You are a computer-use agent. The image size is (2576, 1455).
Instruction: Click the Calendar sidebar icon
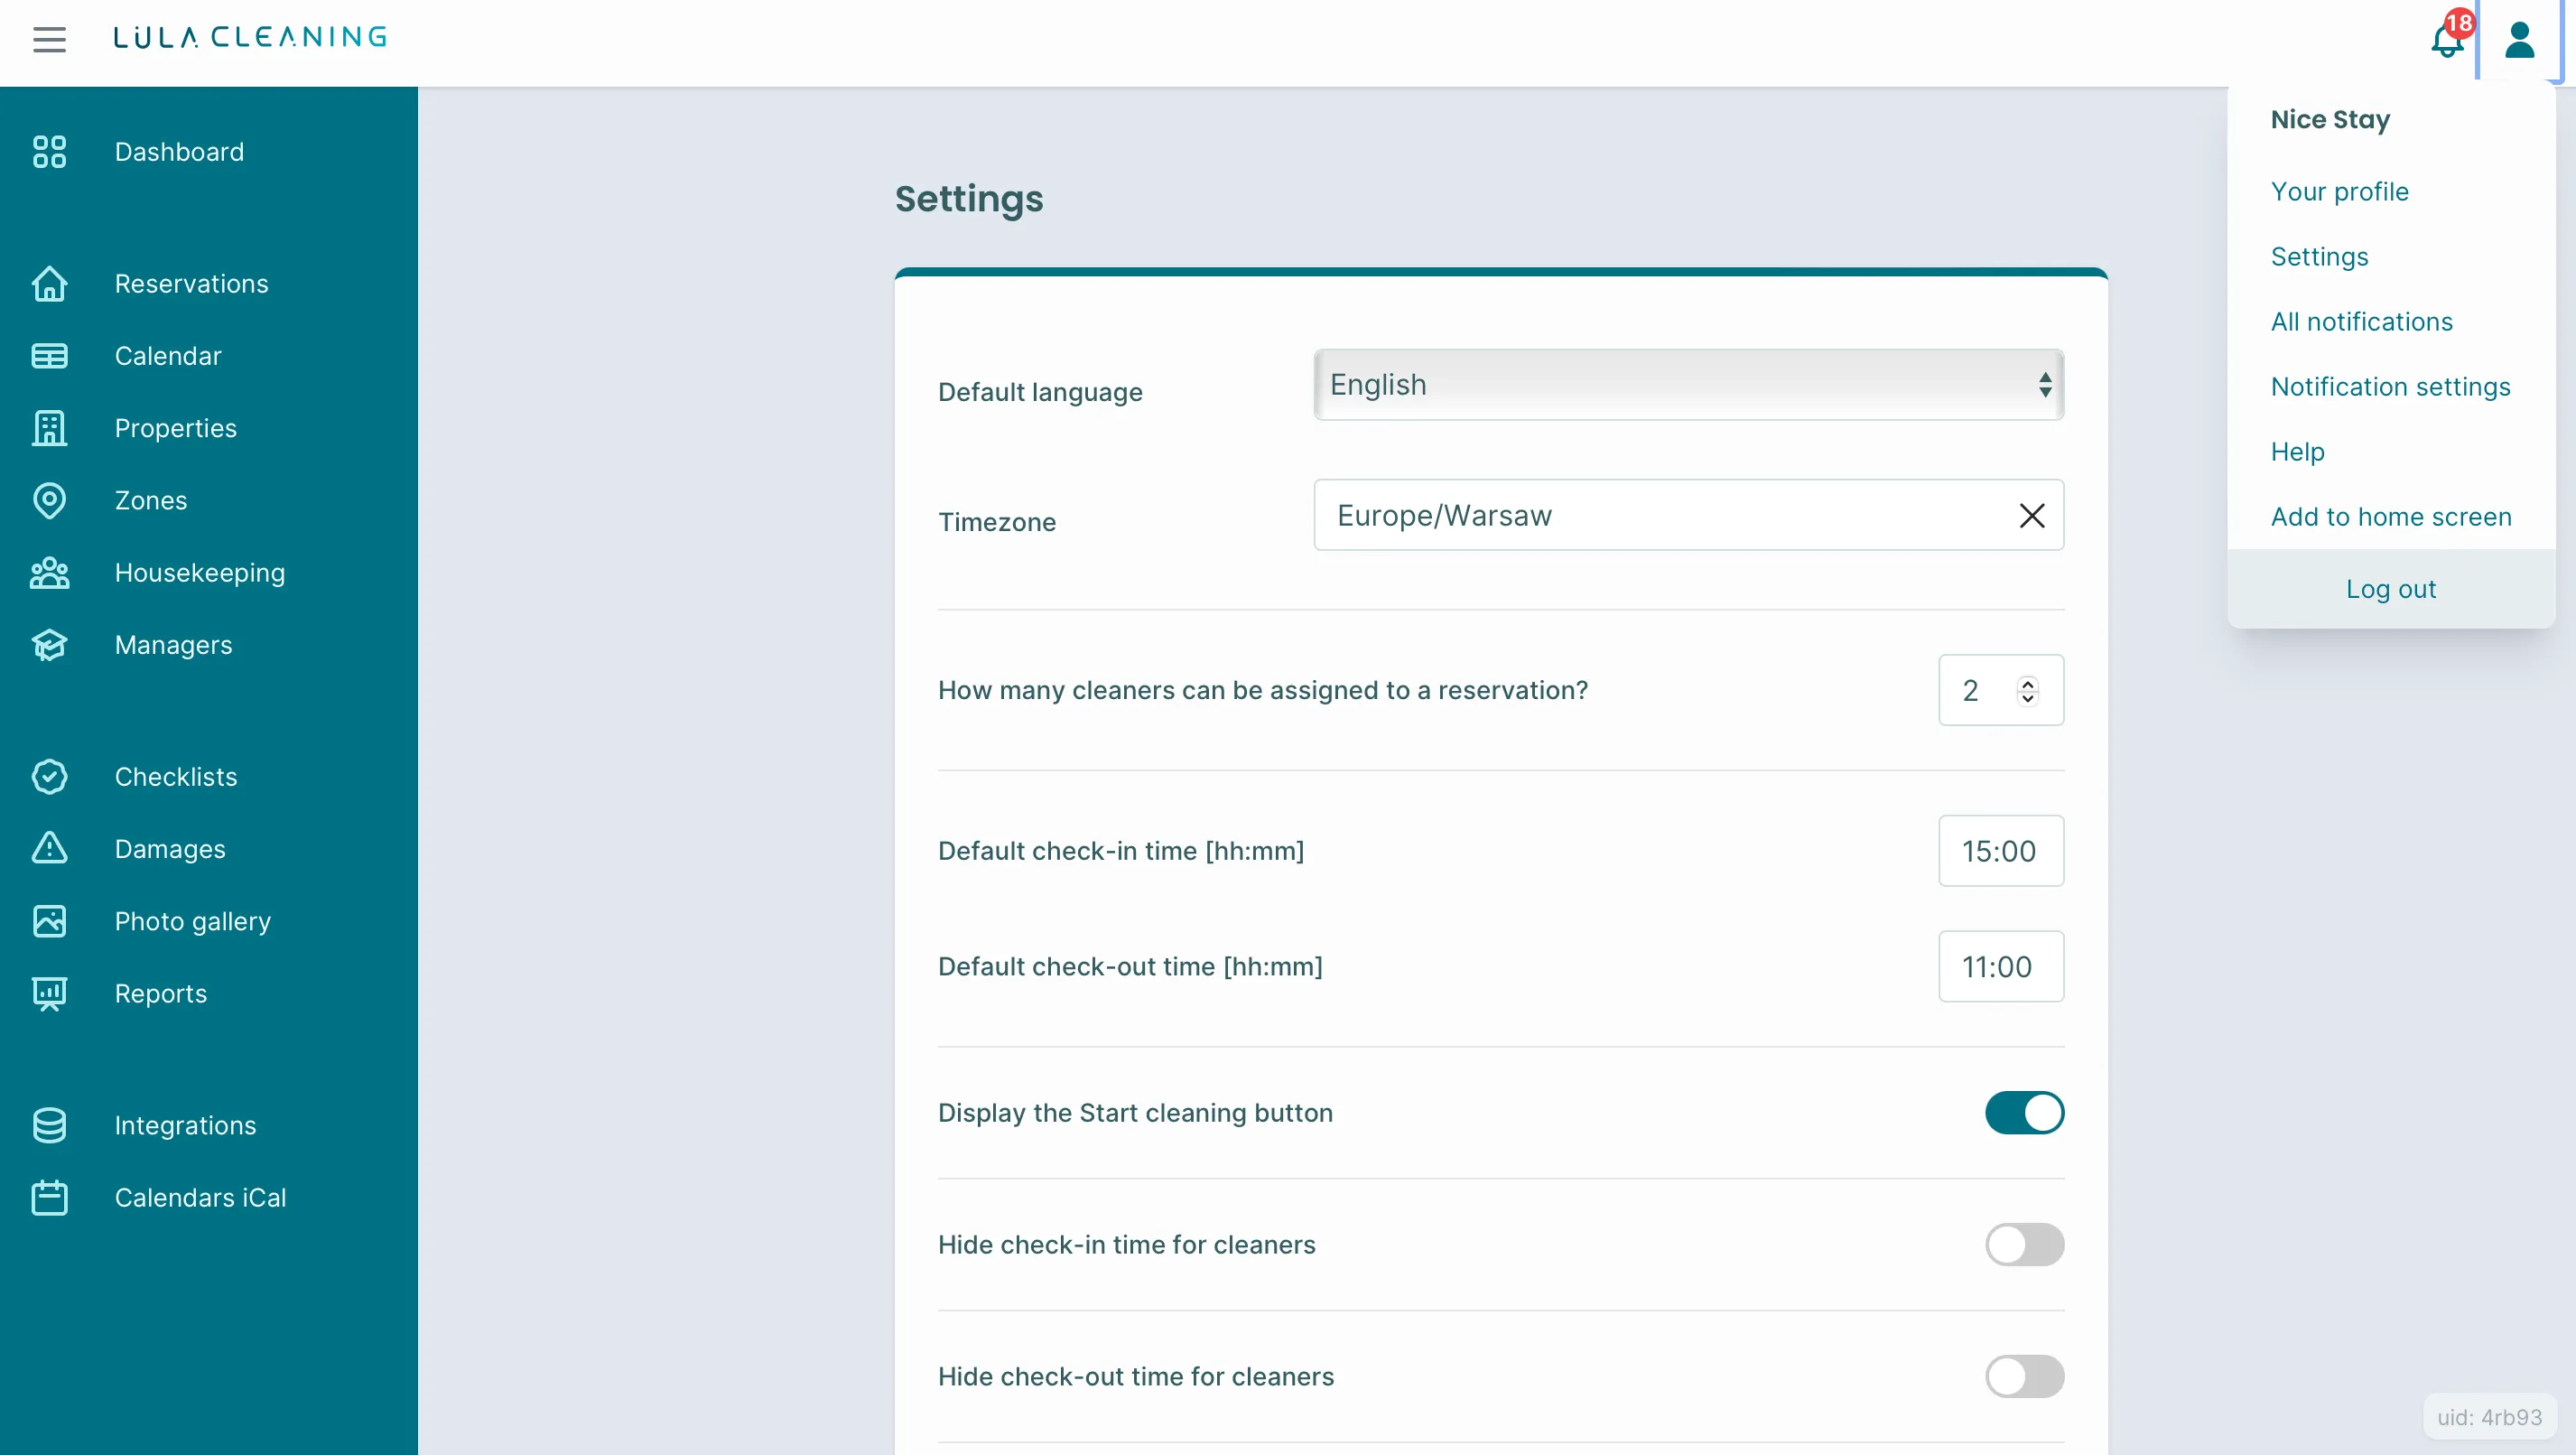pos(49,356)
